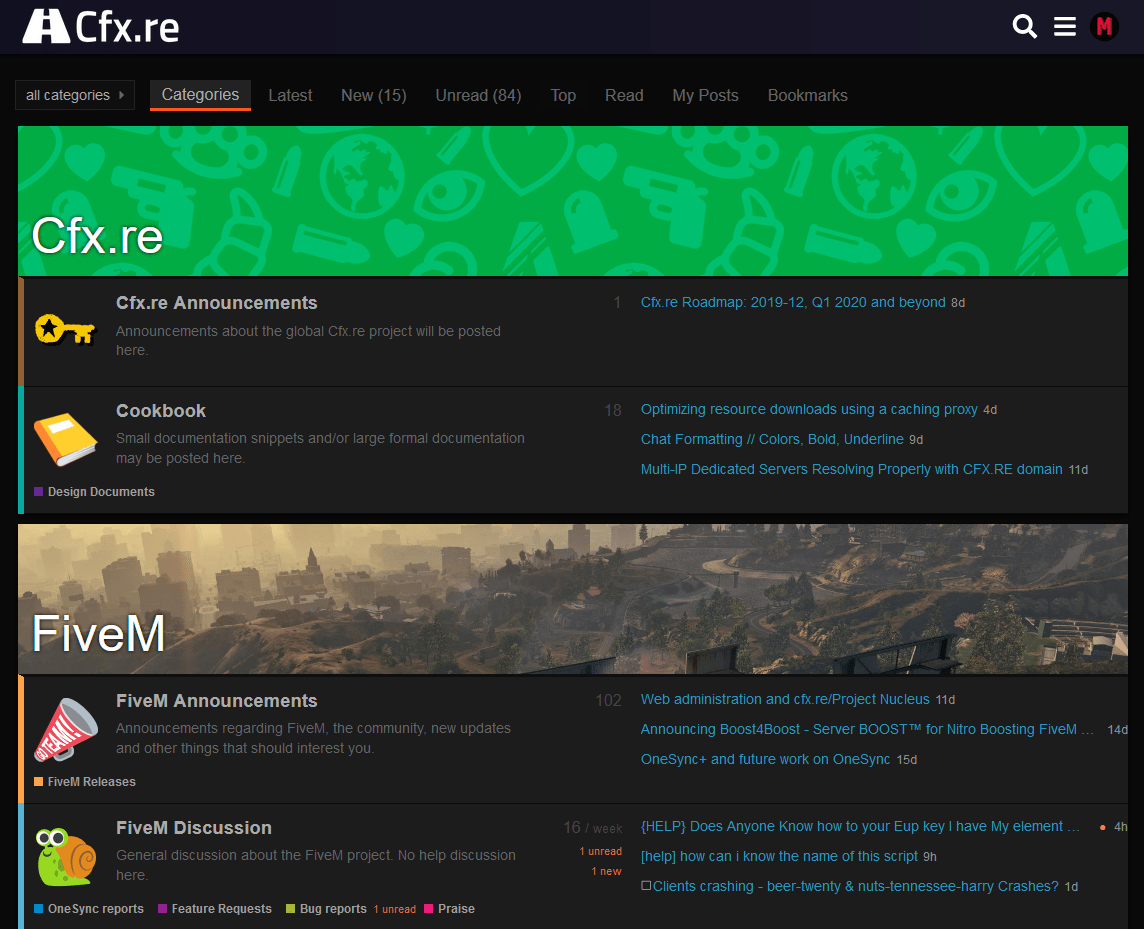
Task: Click the snail FiveM Discussion icon
Action: tap(66, 856)
